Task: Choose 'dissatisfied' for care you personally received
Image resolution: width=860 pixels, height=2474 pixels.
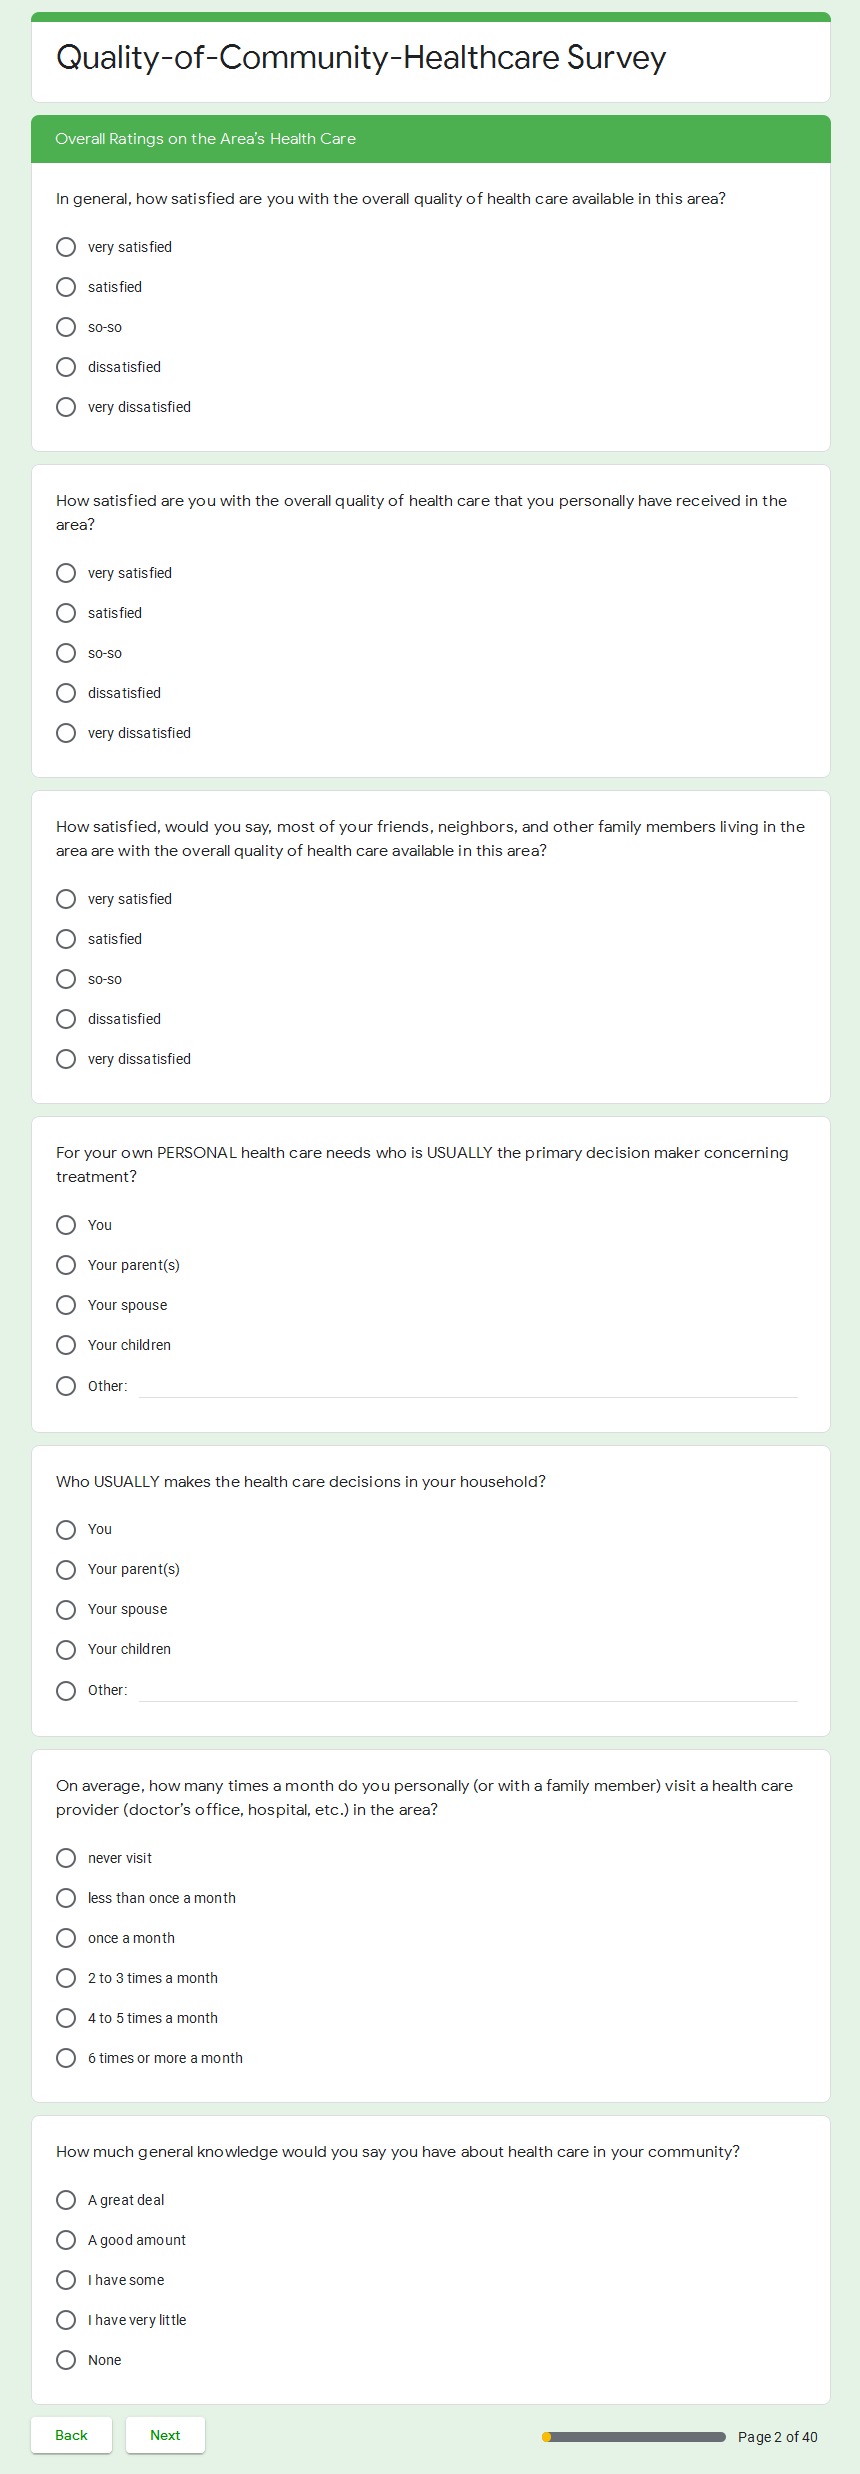Action: point(66,693)
